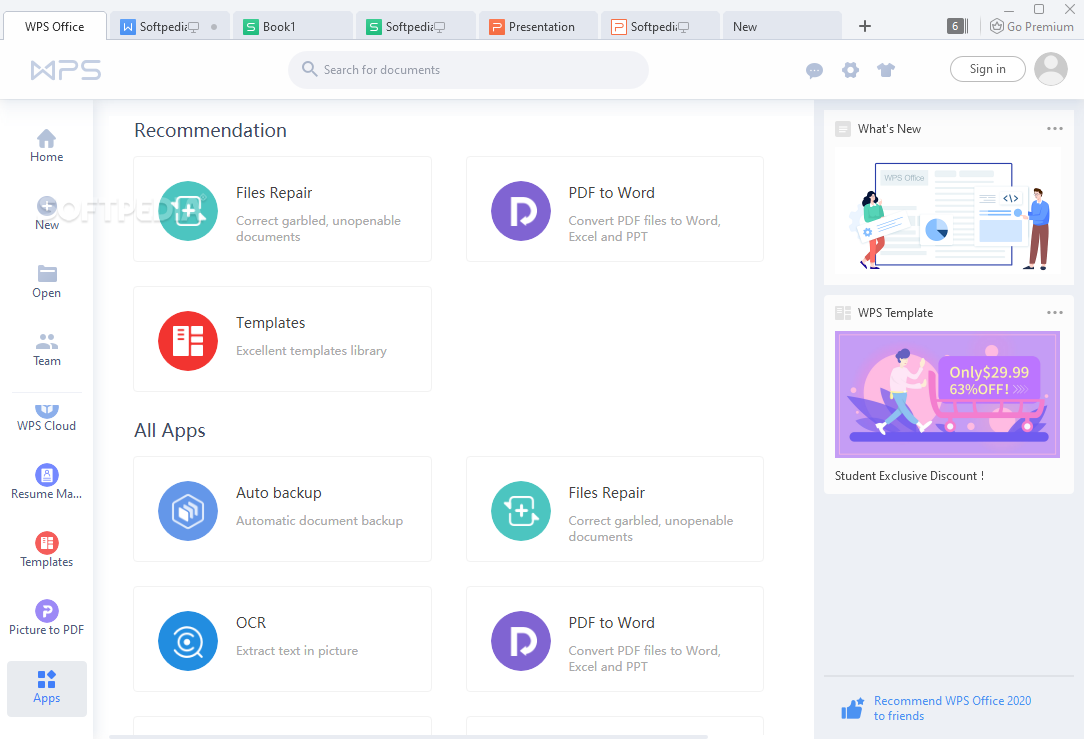Open the skin t-shirt icon

click(x=886, y=70)
